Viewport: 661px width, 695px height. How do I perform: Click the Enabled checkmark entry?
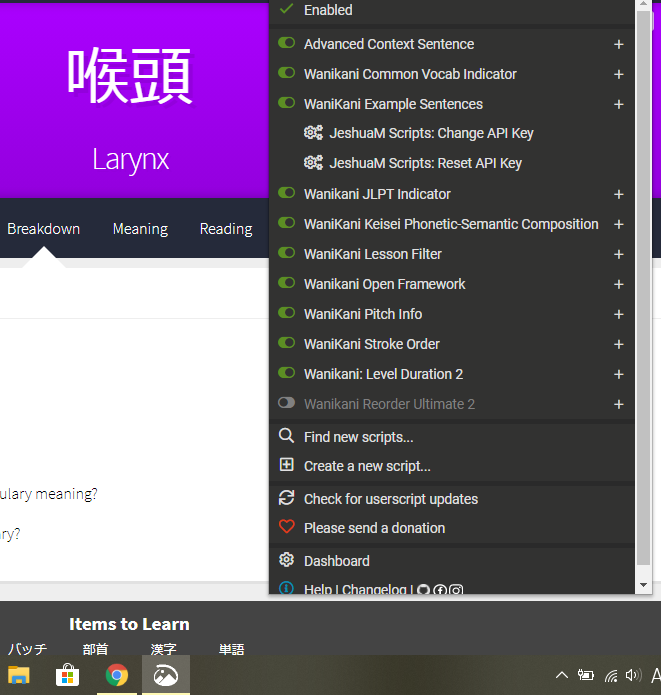pyautogui.click(x=452, y=10)
